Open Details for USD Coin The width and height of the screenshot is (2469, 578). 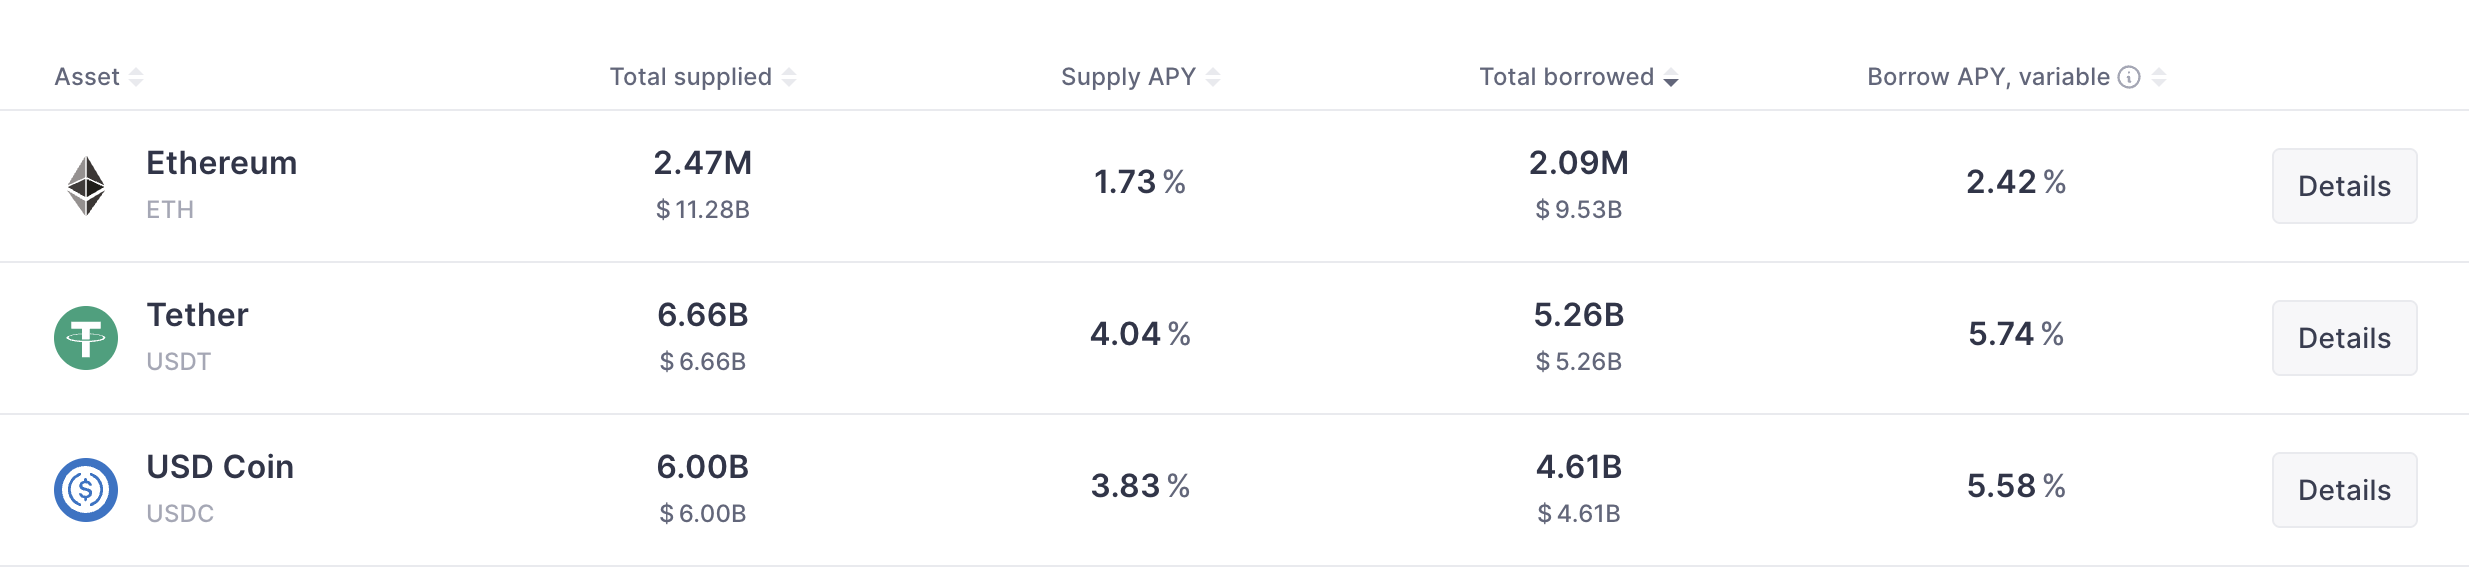(x=2344, y=490)
